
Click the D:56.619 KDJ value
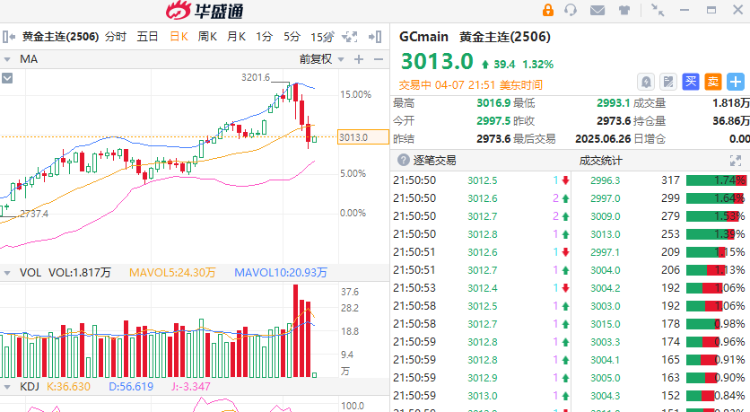click(131, 387)
